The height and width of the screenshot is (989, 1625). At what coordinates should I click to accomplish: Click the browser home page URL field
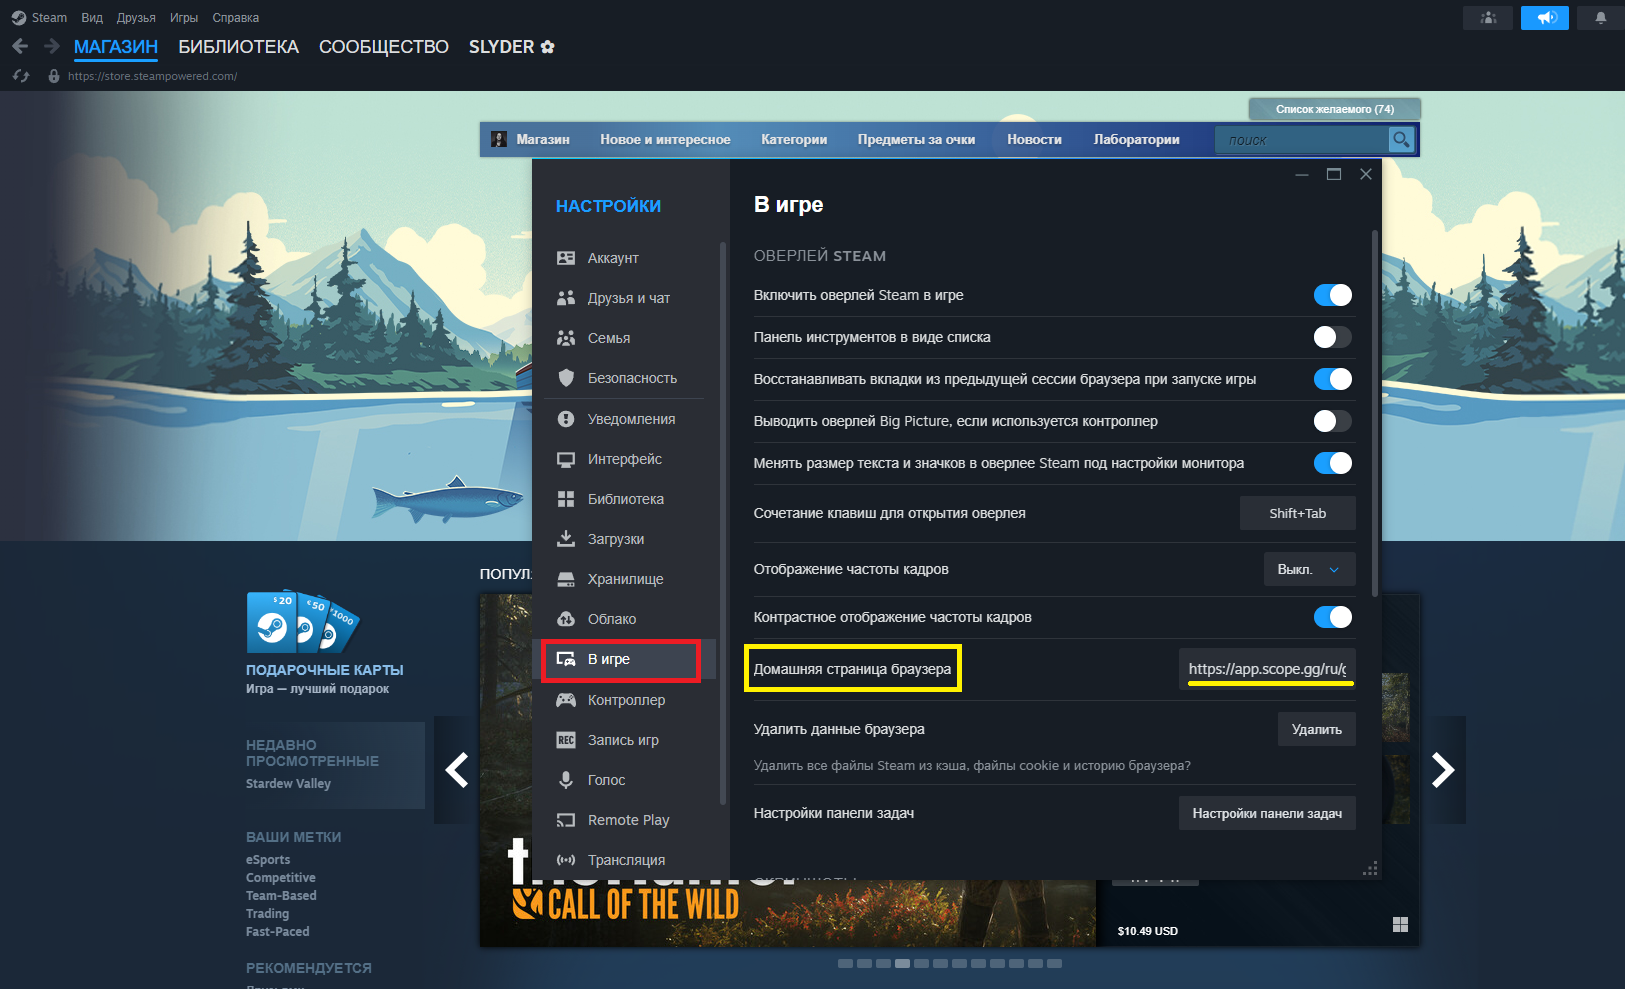(x=1266, y=669)
